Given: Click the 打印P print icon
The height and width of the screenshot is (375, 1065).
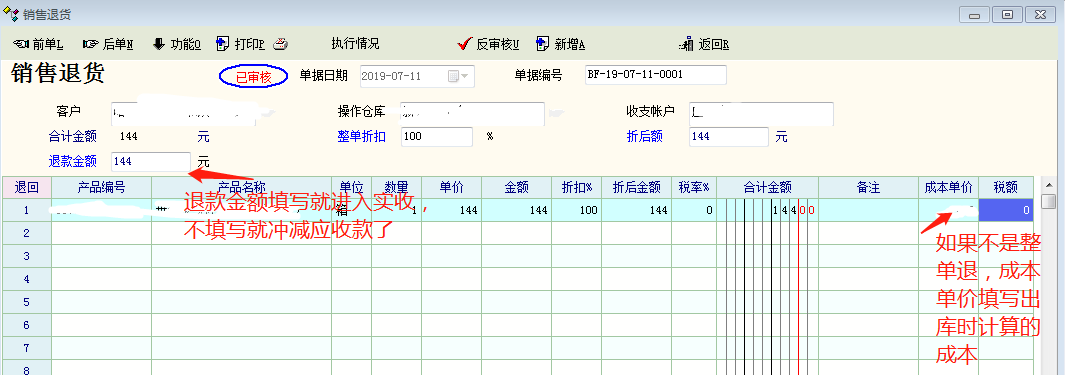Looking at the screenshot, I should pyautogui.click(x=222, y=44).
